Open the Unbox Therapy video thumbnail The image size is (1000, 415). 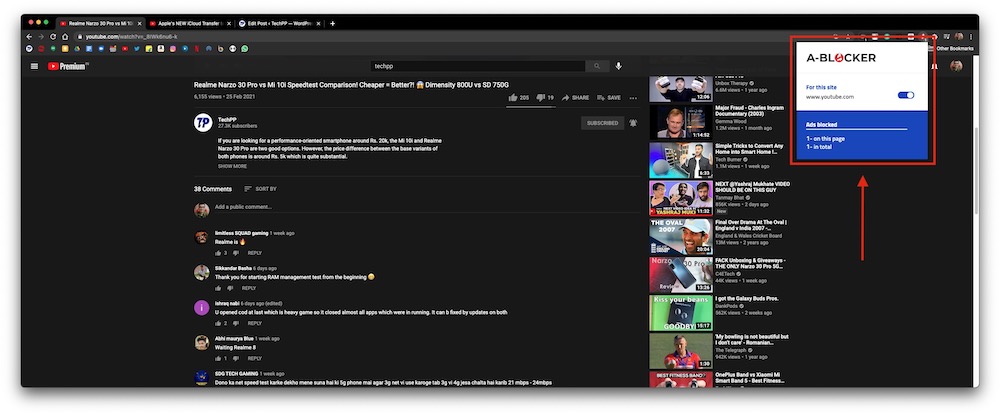tap(680, 89)
